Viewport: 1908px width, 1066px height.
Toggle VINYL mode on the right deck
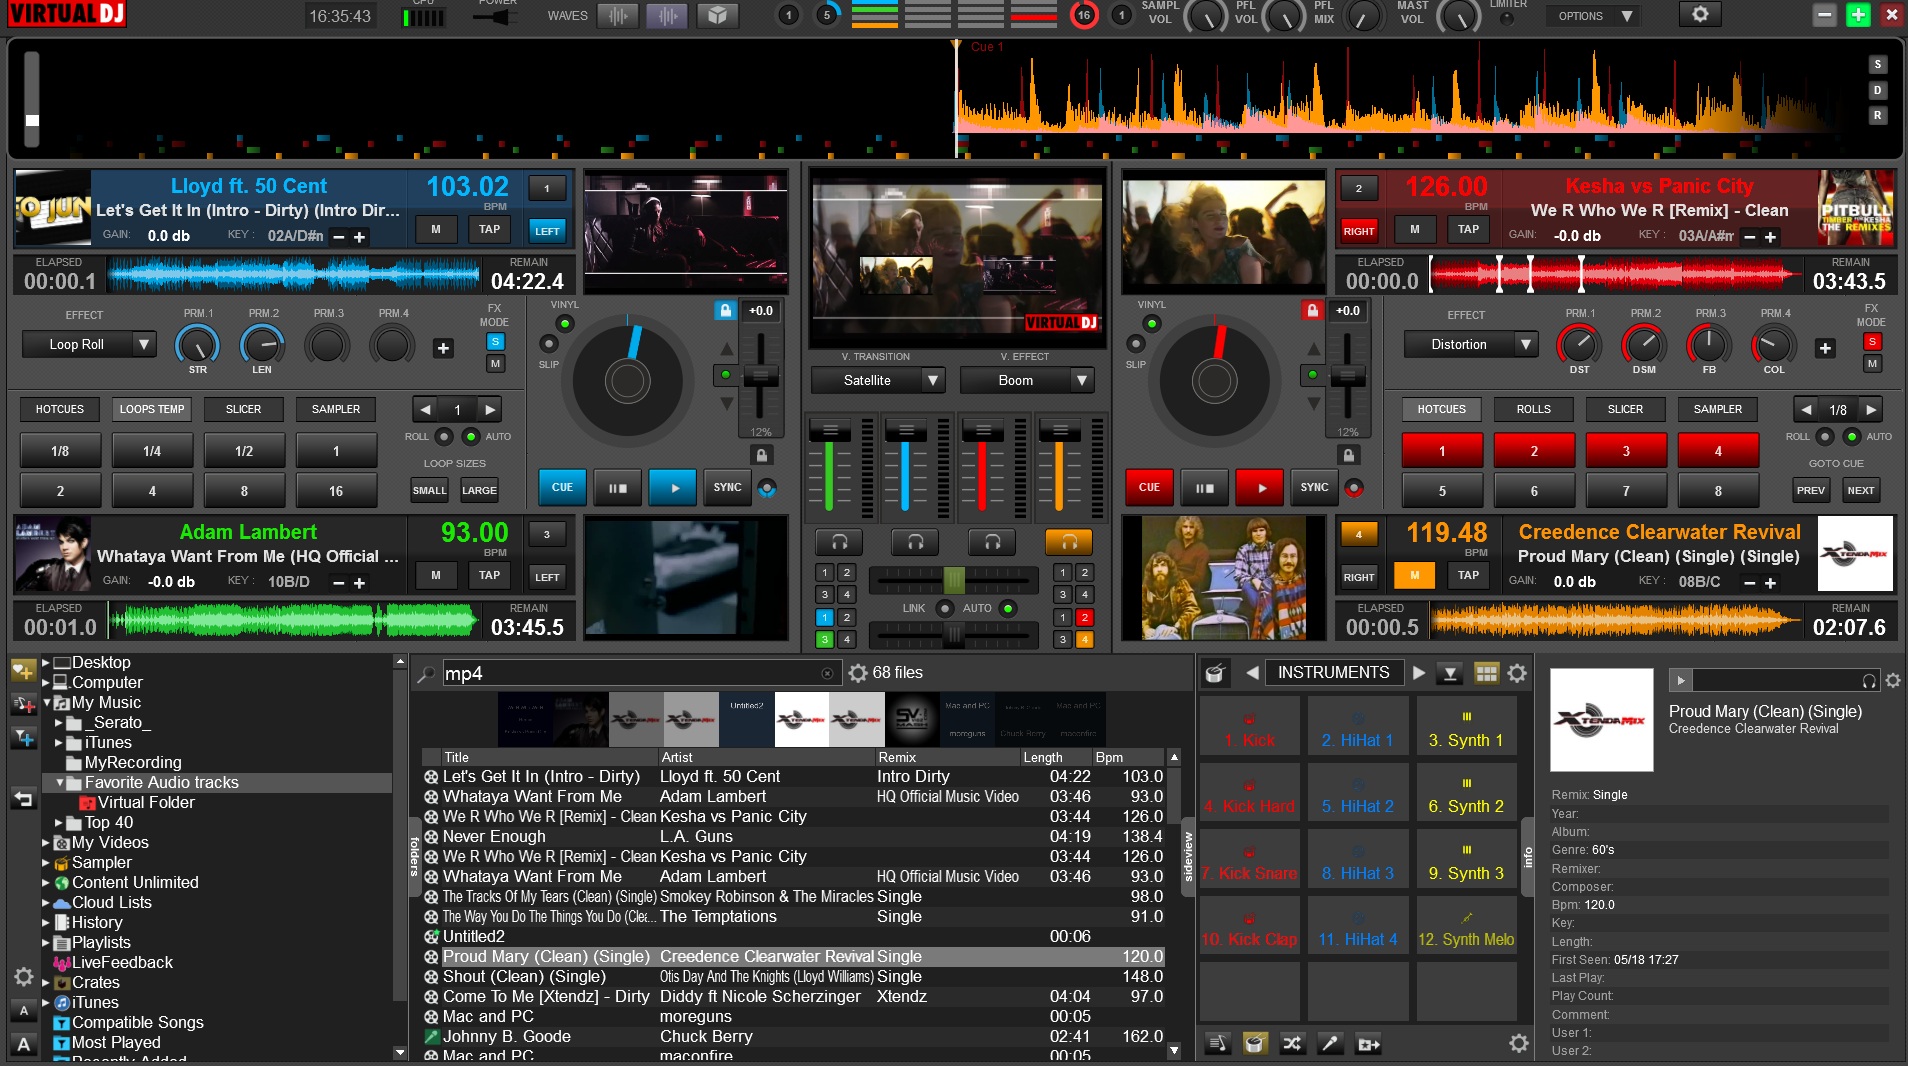click(x=1152, y=323)
